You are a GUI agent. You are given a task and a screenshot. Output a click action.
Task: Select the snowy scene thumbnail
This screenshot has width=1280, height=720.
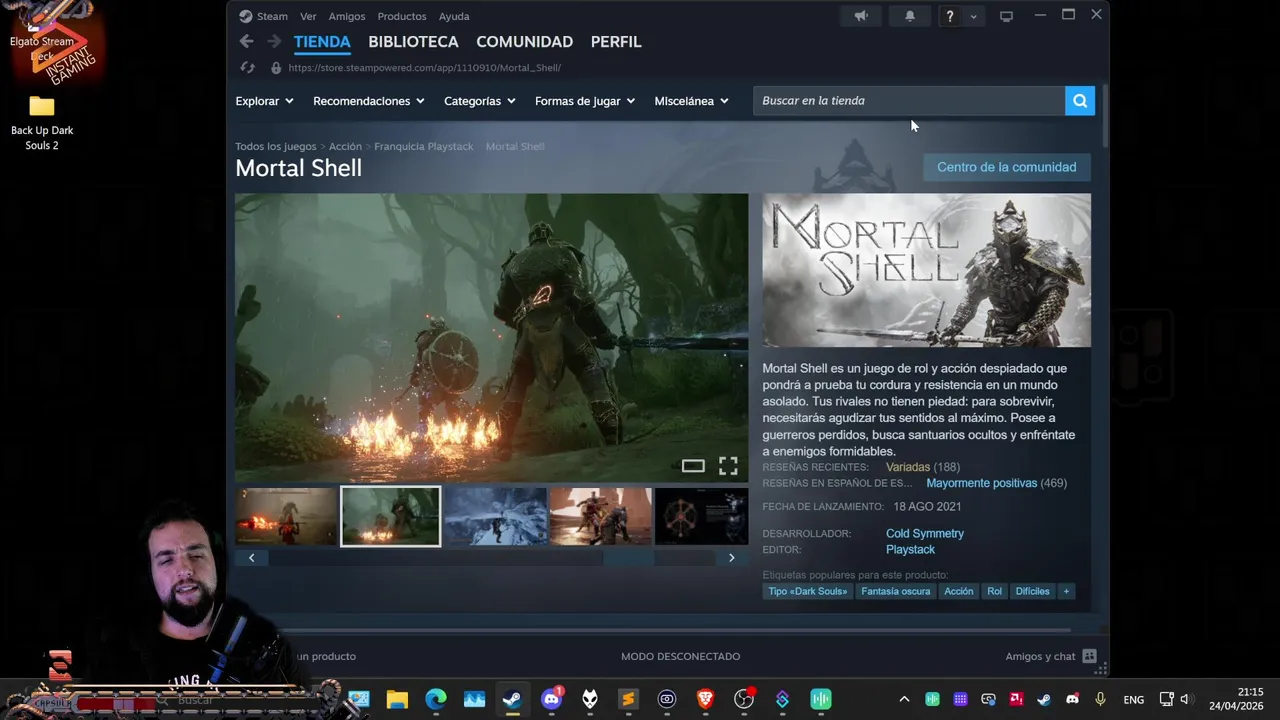pos(495,516)
